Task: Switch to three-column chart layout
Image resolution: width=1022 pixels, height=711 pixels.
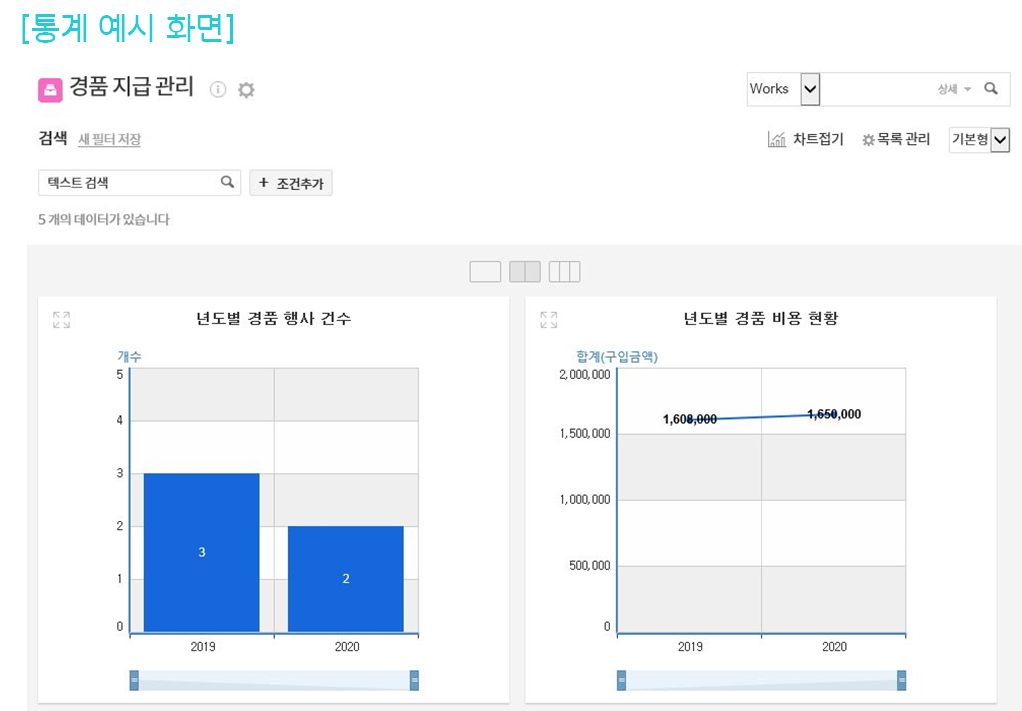Action: tap(564, 272)
